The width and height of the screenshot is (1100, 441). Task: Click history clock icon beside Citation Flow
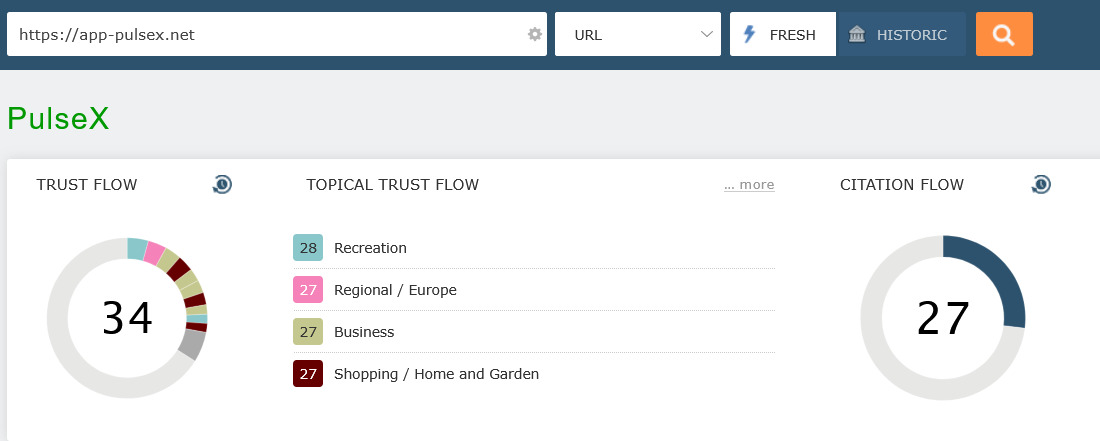pos(1041,184)
